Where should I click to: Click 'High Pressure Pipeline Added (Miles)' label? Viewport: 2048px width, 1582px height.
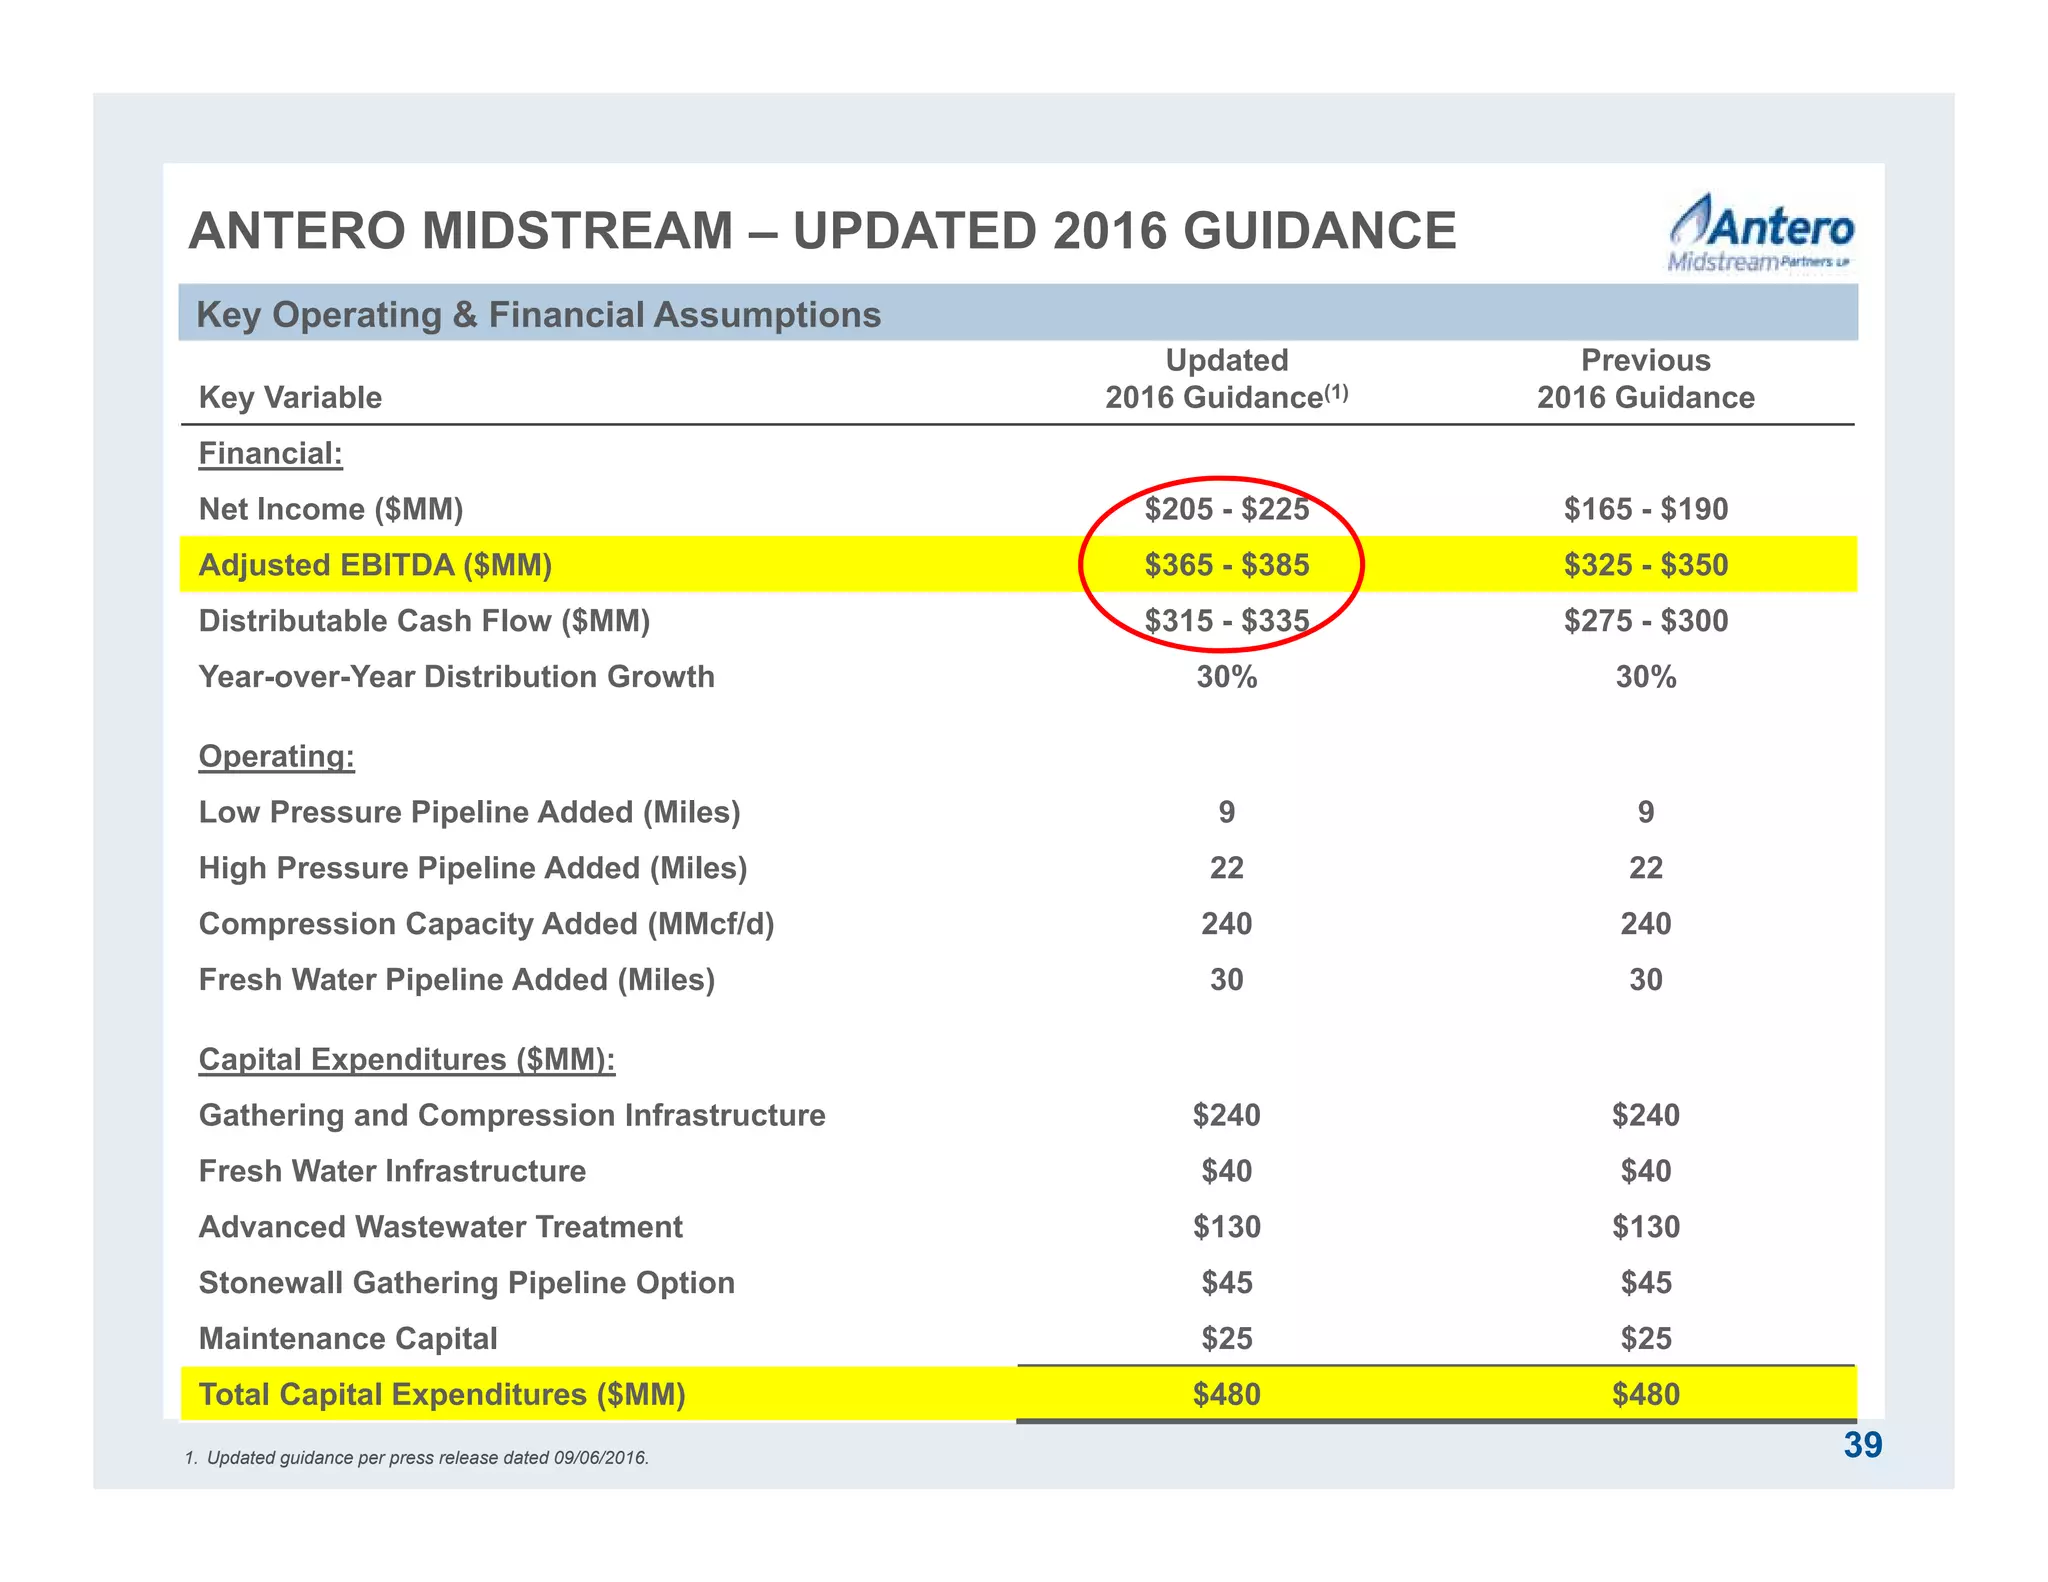click(473, 868)
